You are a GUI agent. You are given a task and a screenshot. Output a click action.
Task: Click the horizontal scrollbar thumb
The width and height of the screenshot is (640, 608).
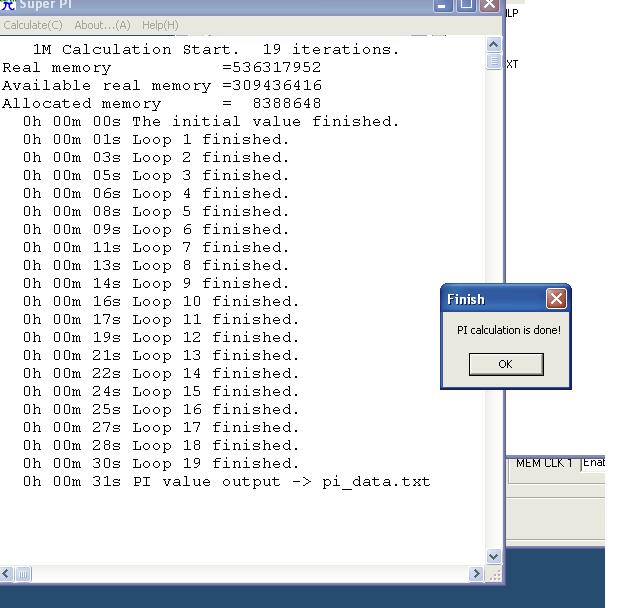[23, 574]
